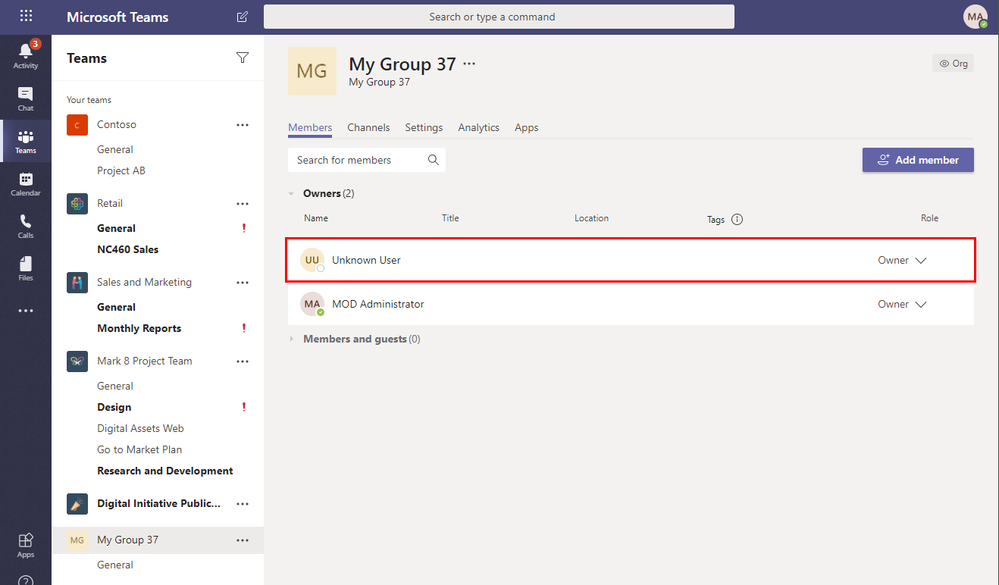Click the Unknown User name

[366, 260]
